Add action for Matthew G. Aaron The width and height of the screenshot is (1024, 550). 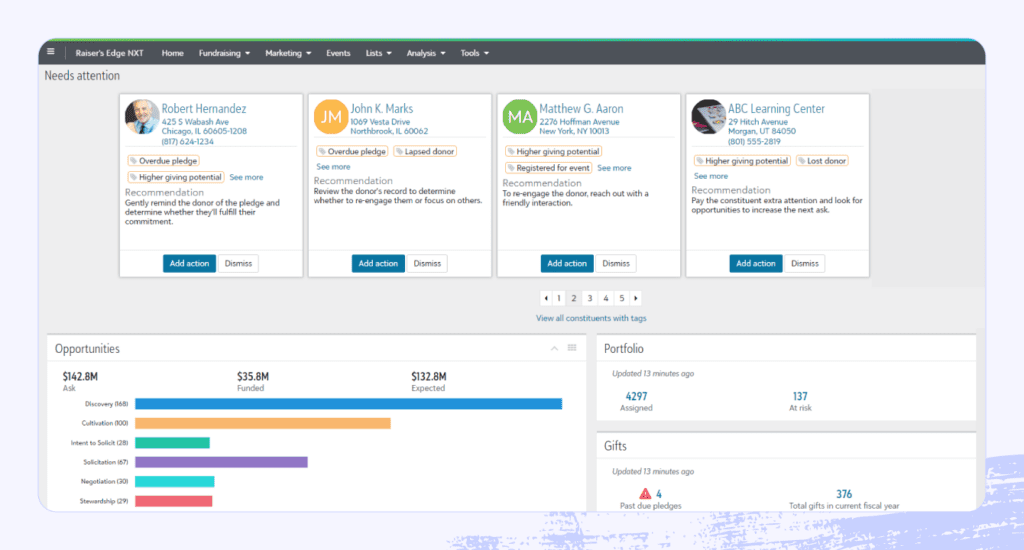[x=567, y=263]
